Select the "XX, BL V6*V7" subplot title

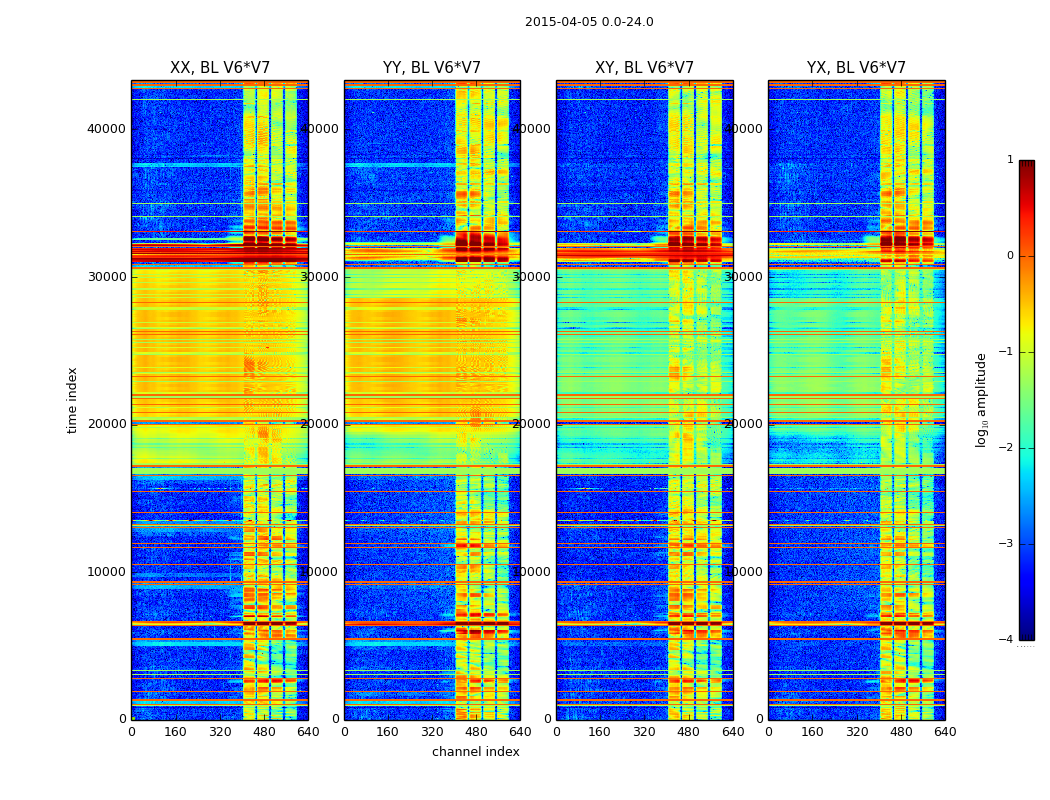point(220,68)
